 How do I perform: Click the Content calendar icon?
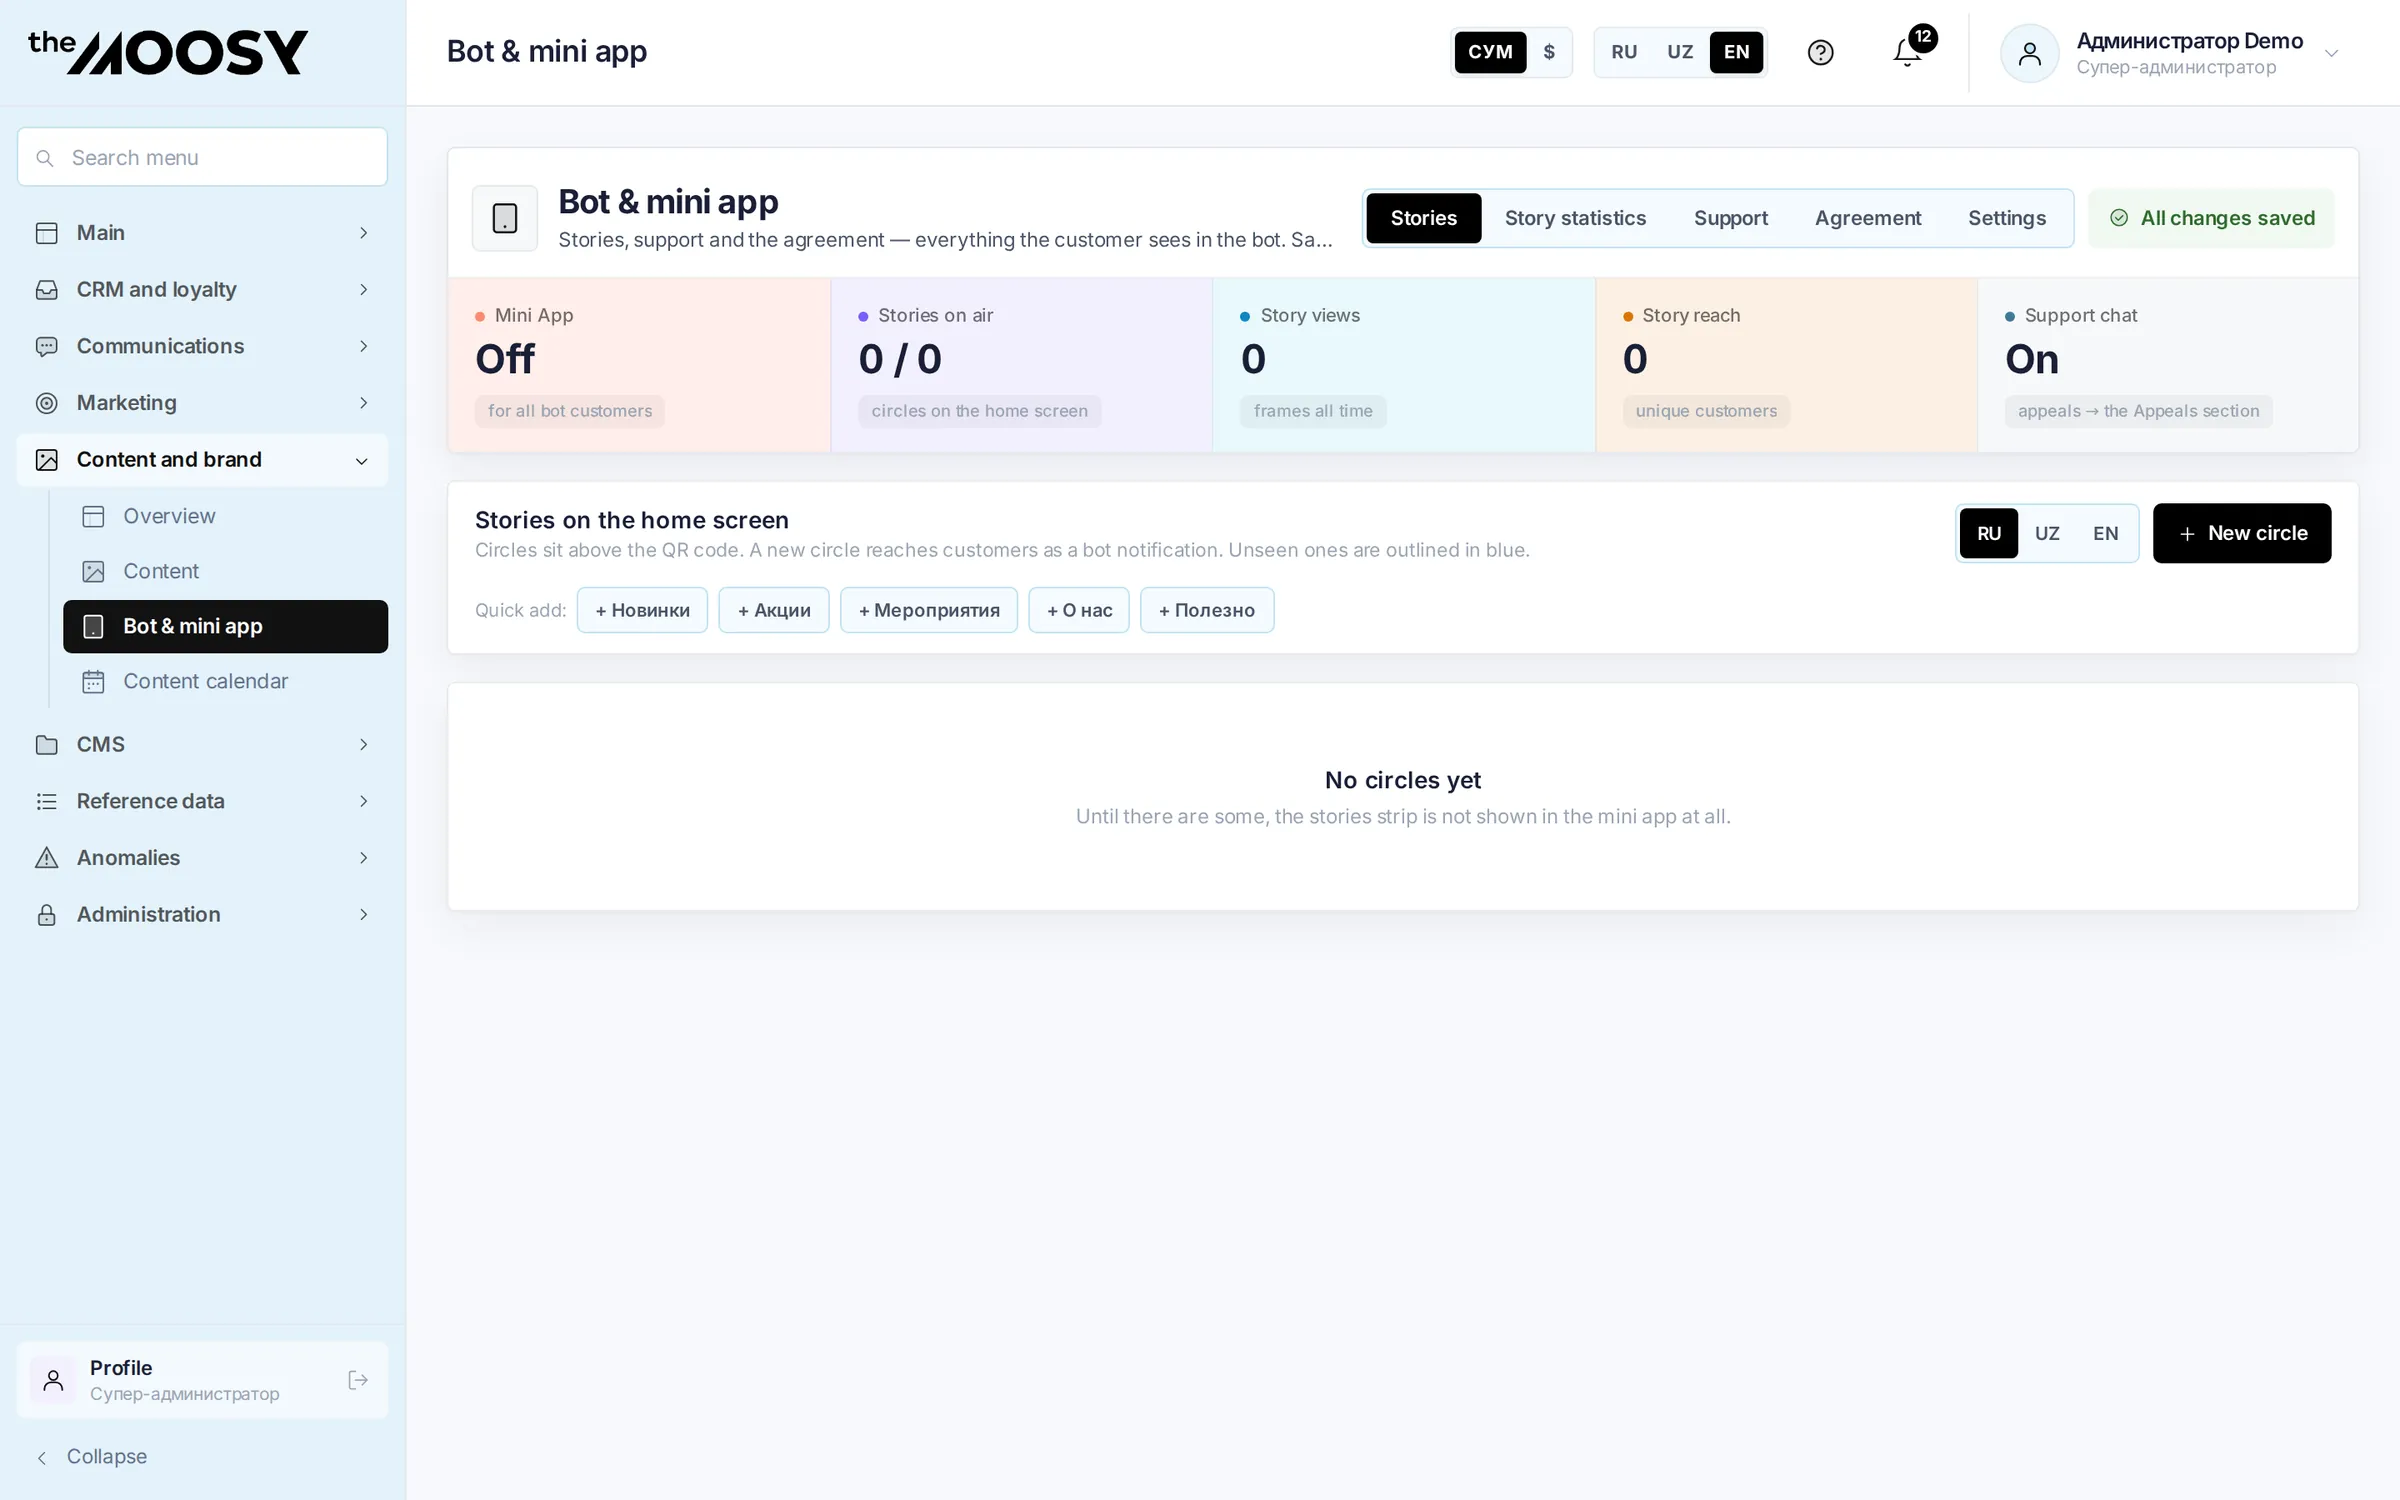93,682
